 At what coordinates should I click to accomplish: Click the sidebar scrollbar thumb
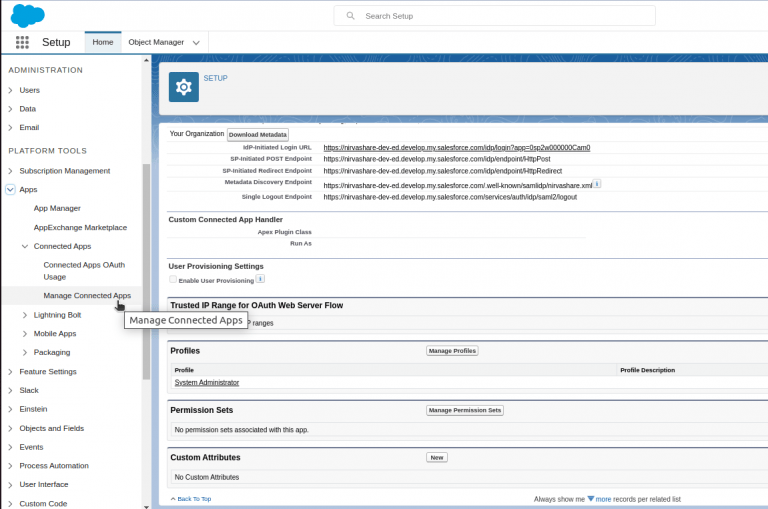coord(146,271)
